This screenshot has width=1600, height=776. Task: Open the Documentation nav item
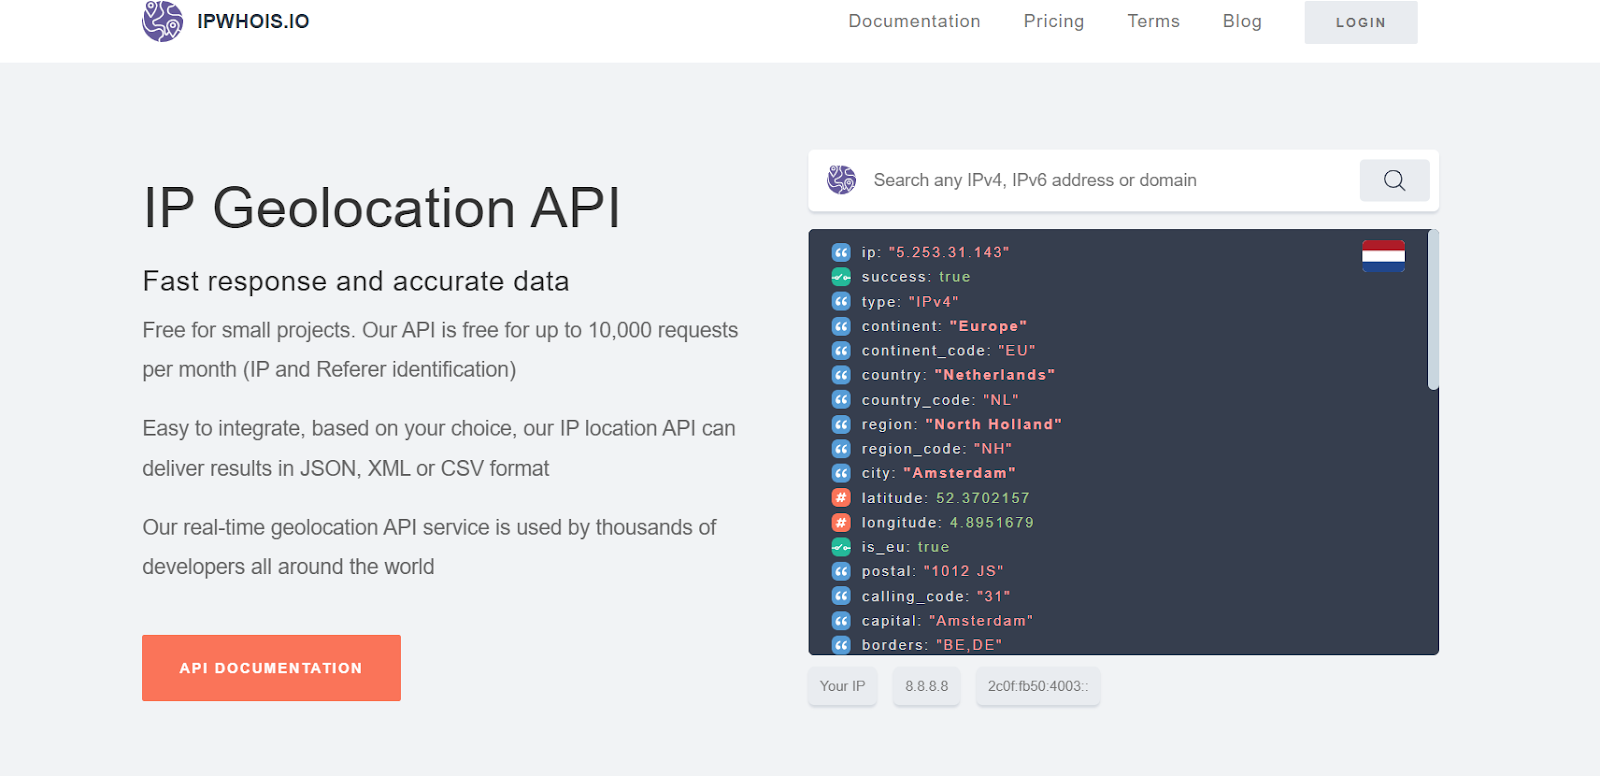(x=914, y=21)
